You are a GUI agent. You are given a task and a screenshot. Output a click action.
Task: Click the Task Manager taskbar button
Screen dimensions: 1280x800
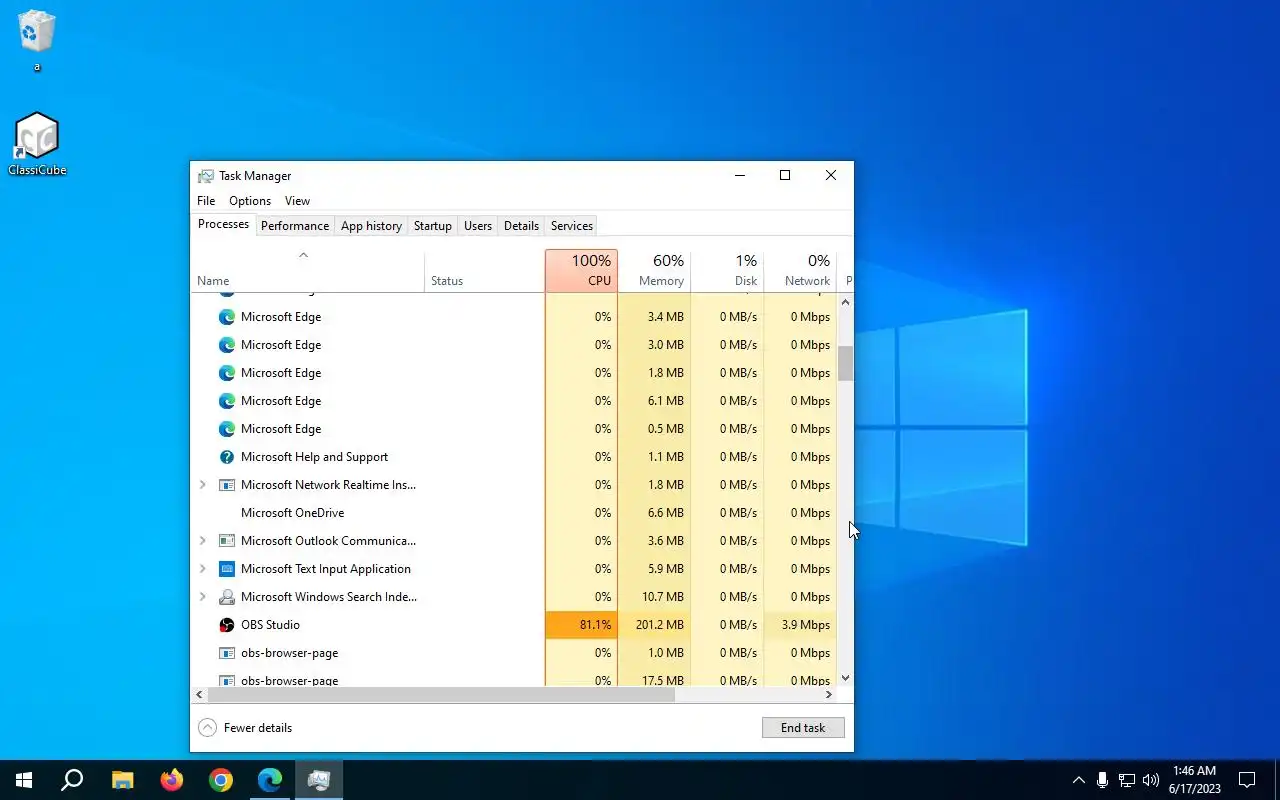[x=319, y=780]
